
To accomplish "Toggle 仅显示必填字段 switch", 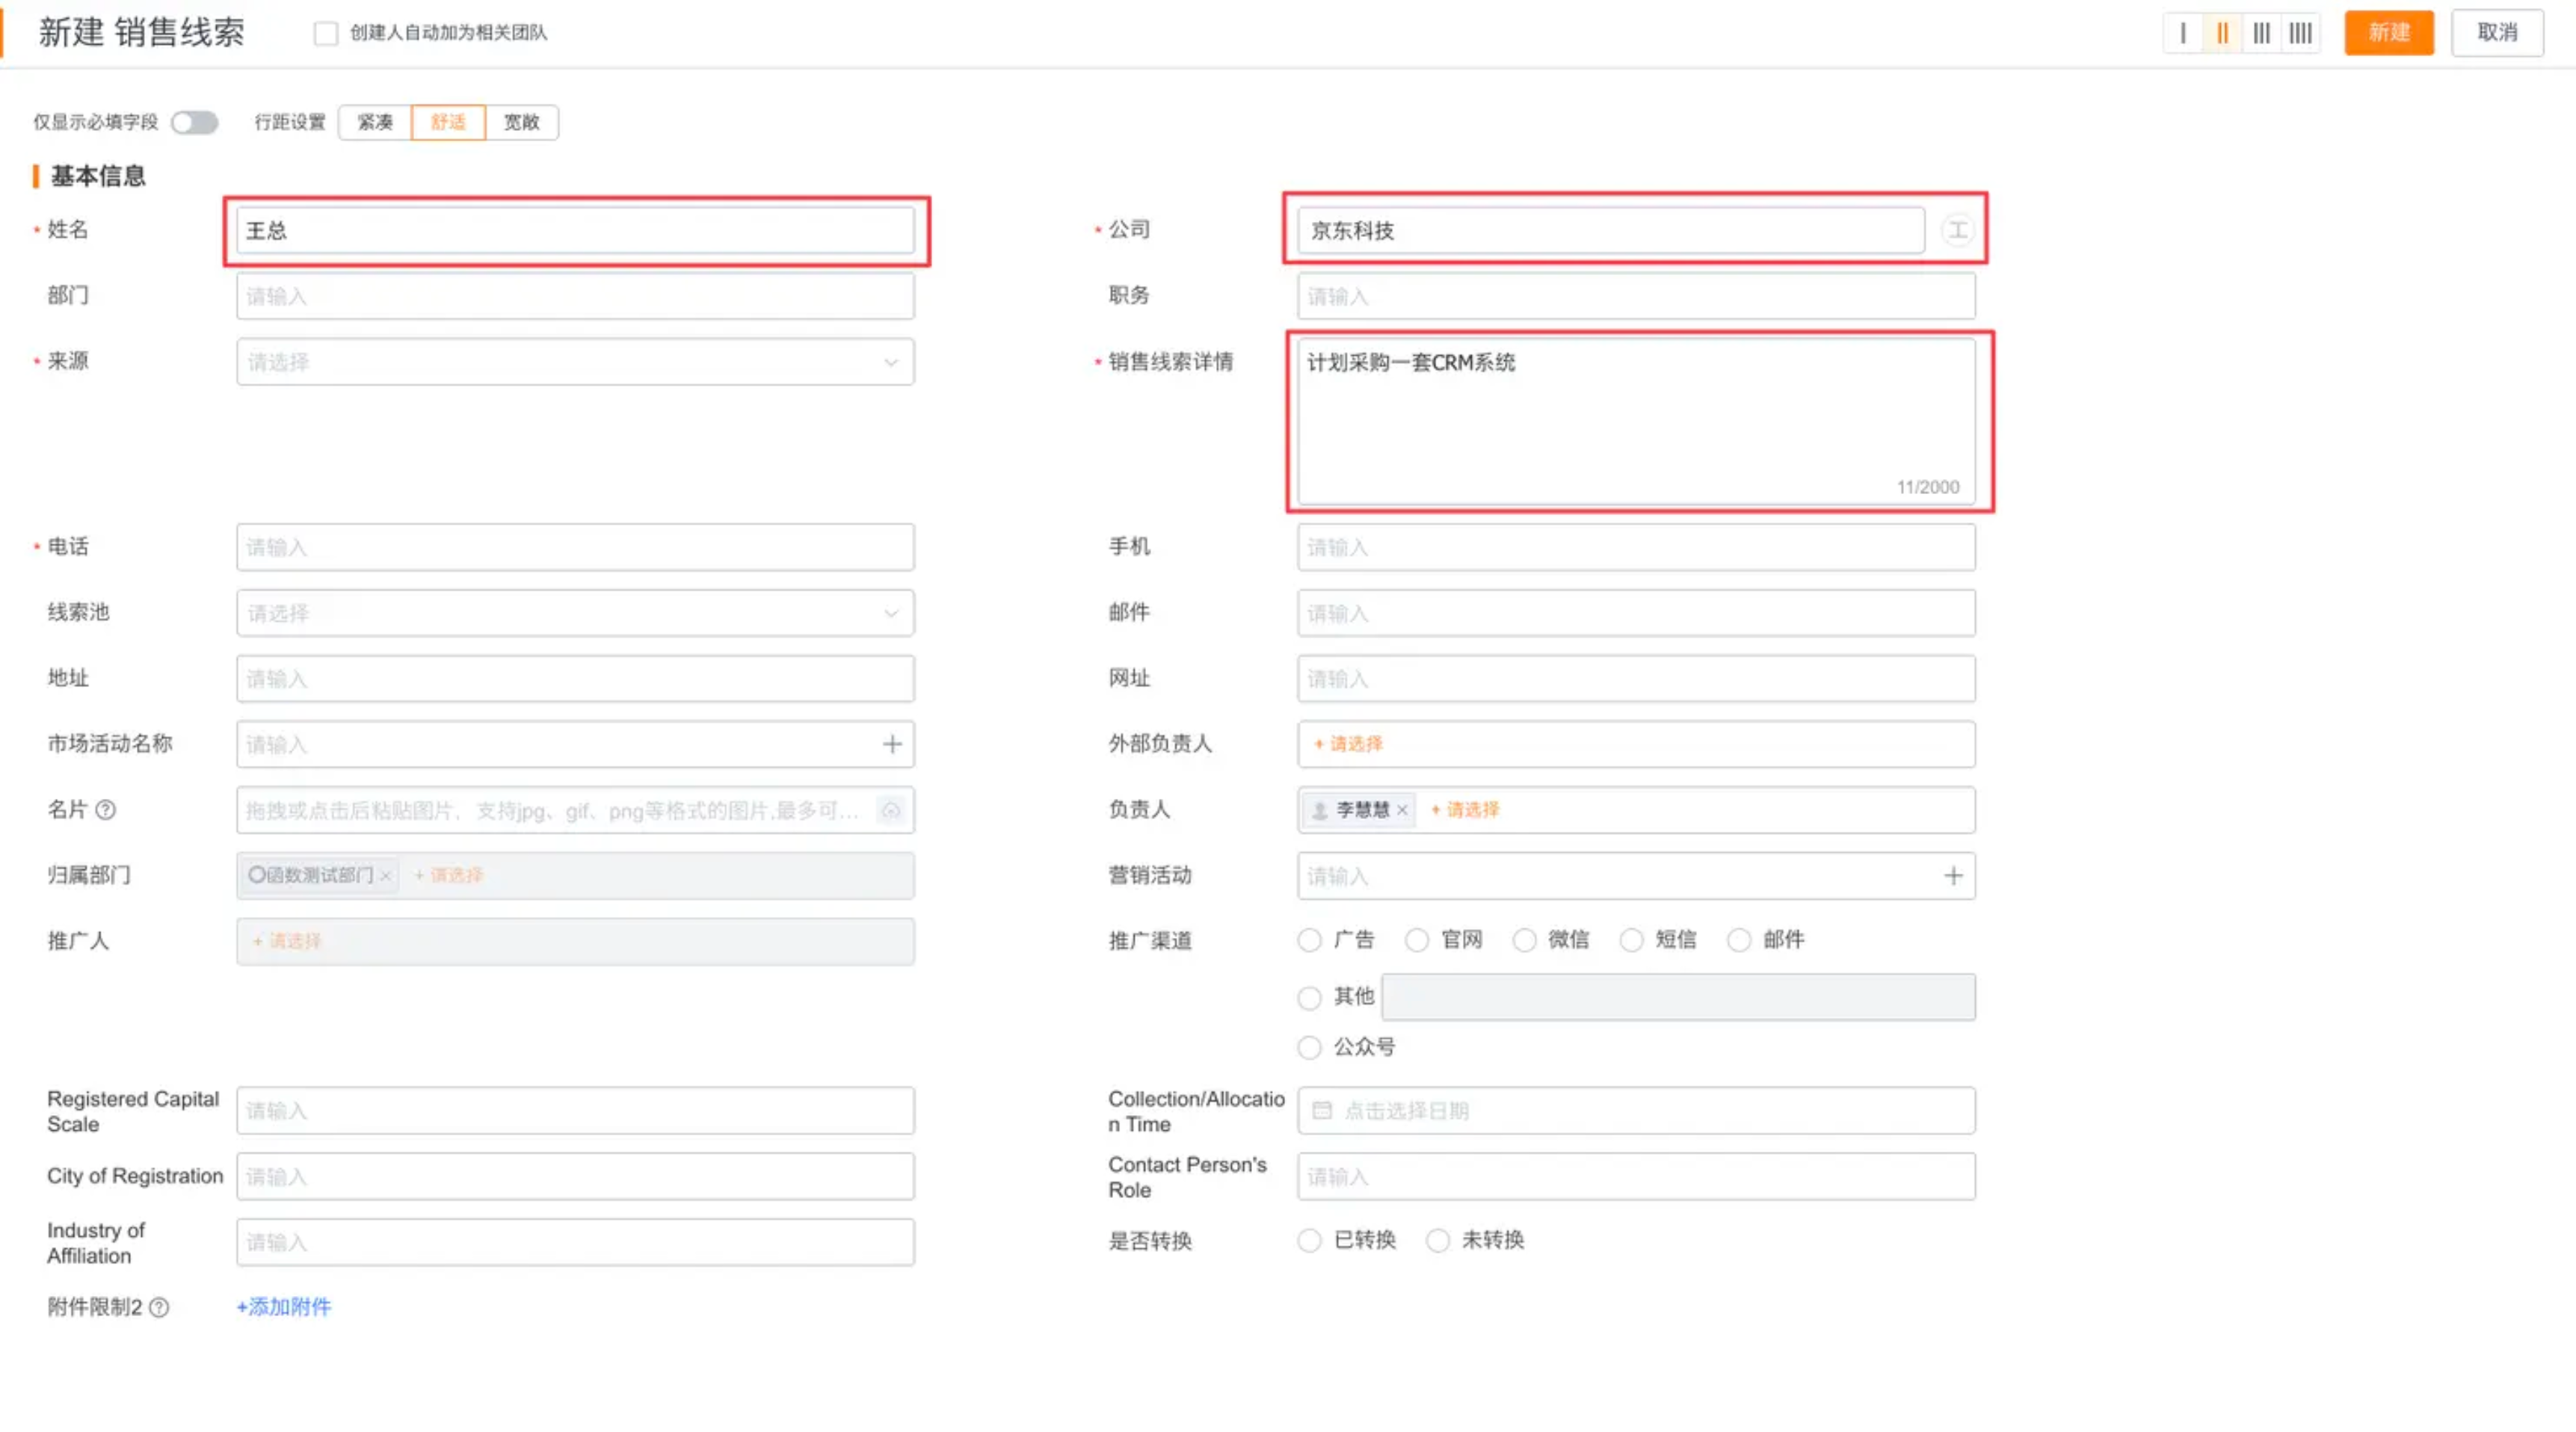I will (194, 122).
